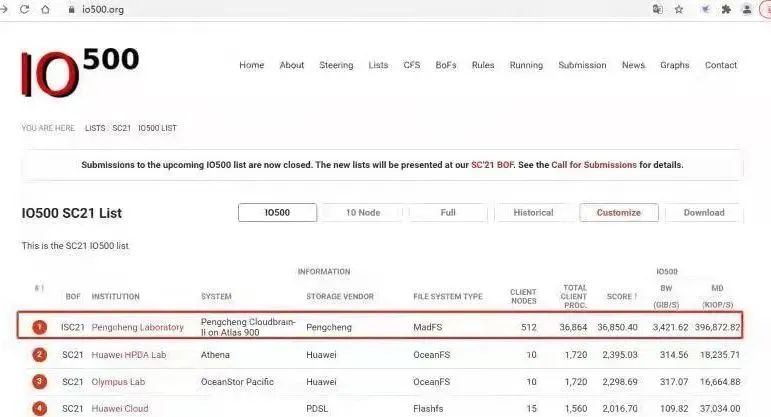
Task: Sort the table by SCORE column
Action: pyautogui.click(x=622, y=297)
